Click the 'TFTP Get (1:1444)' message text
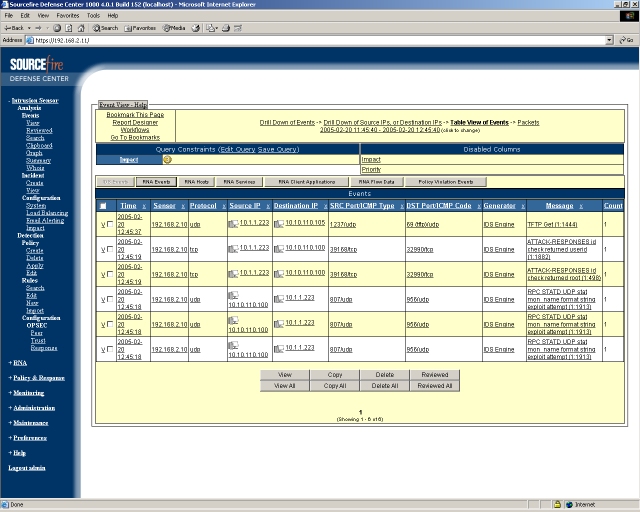 [x=552, y=225]
